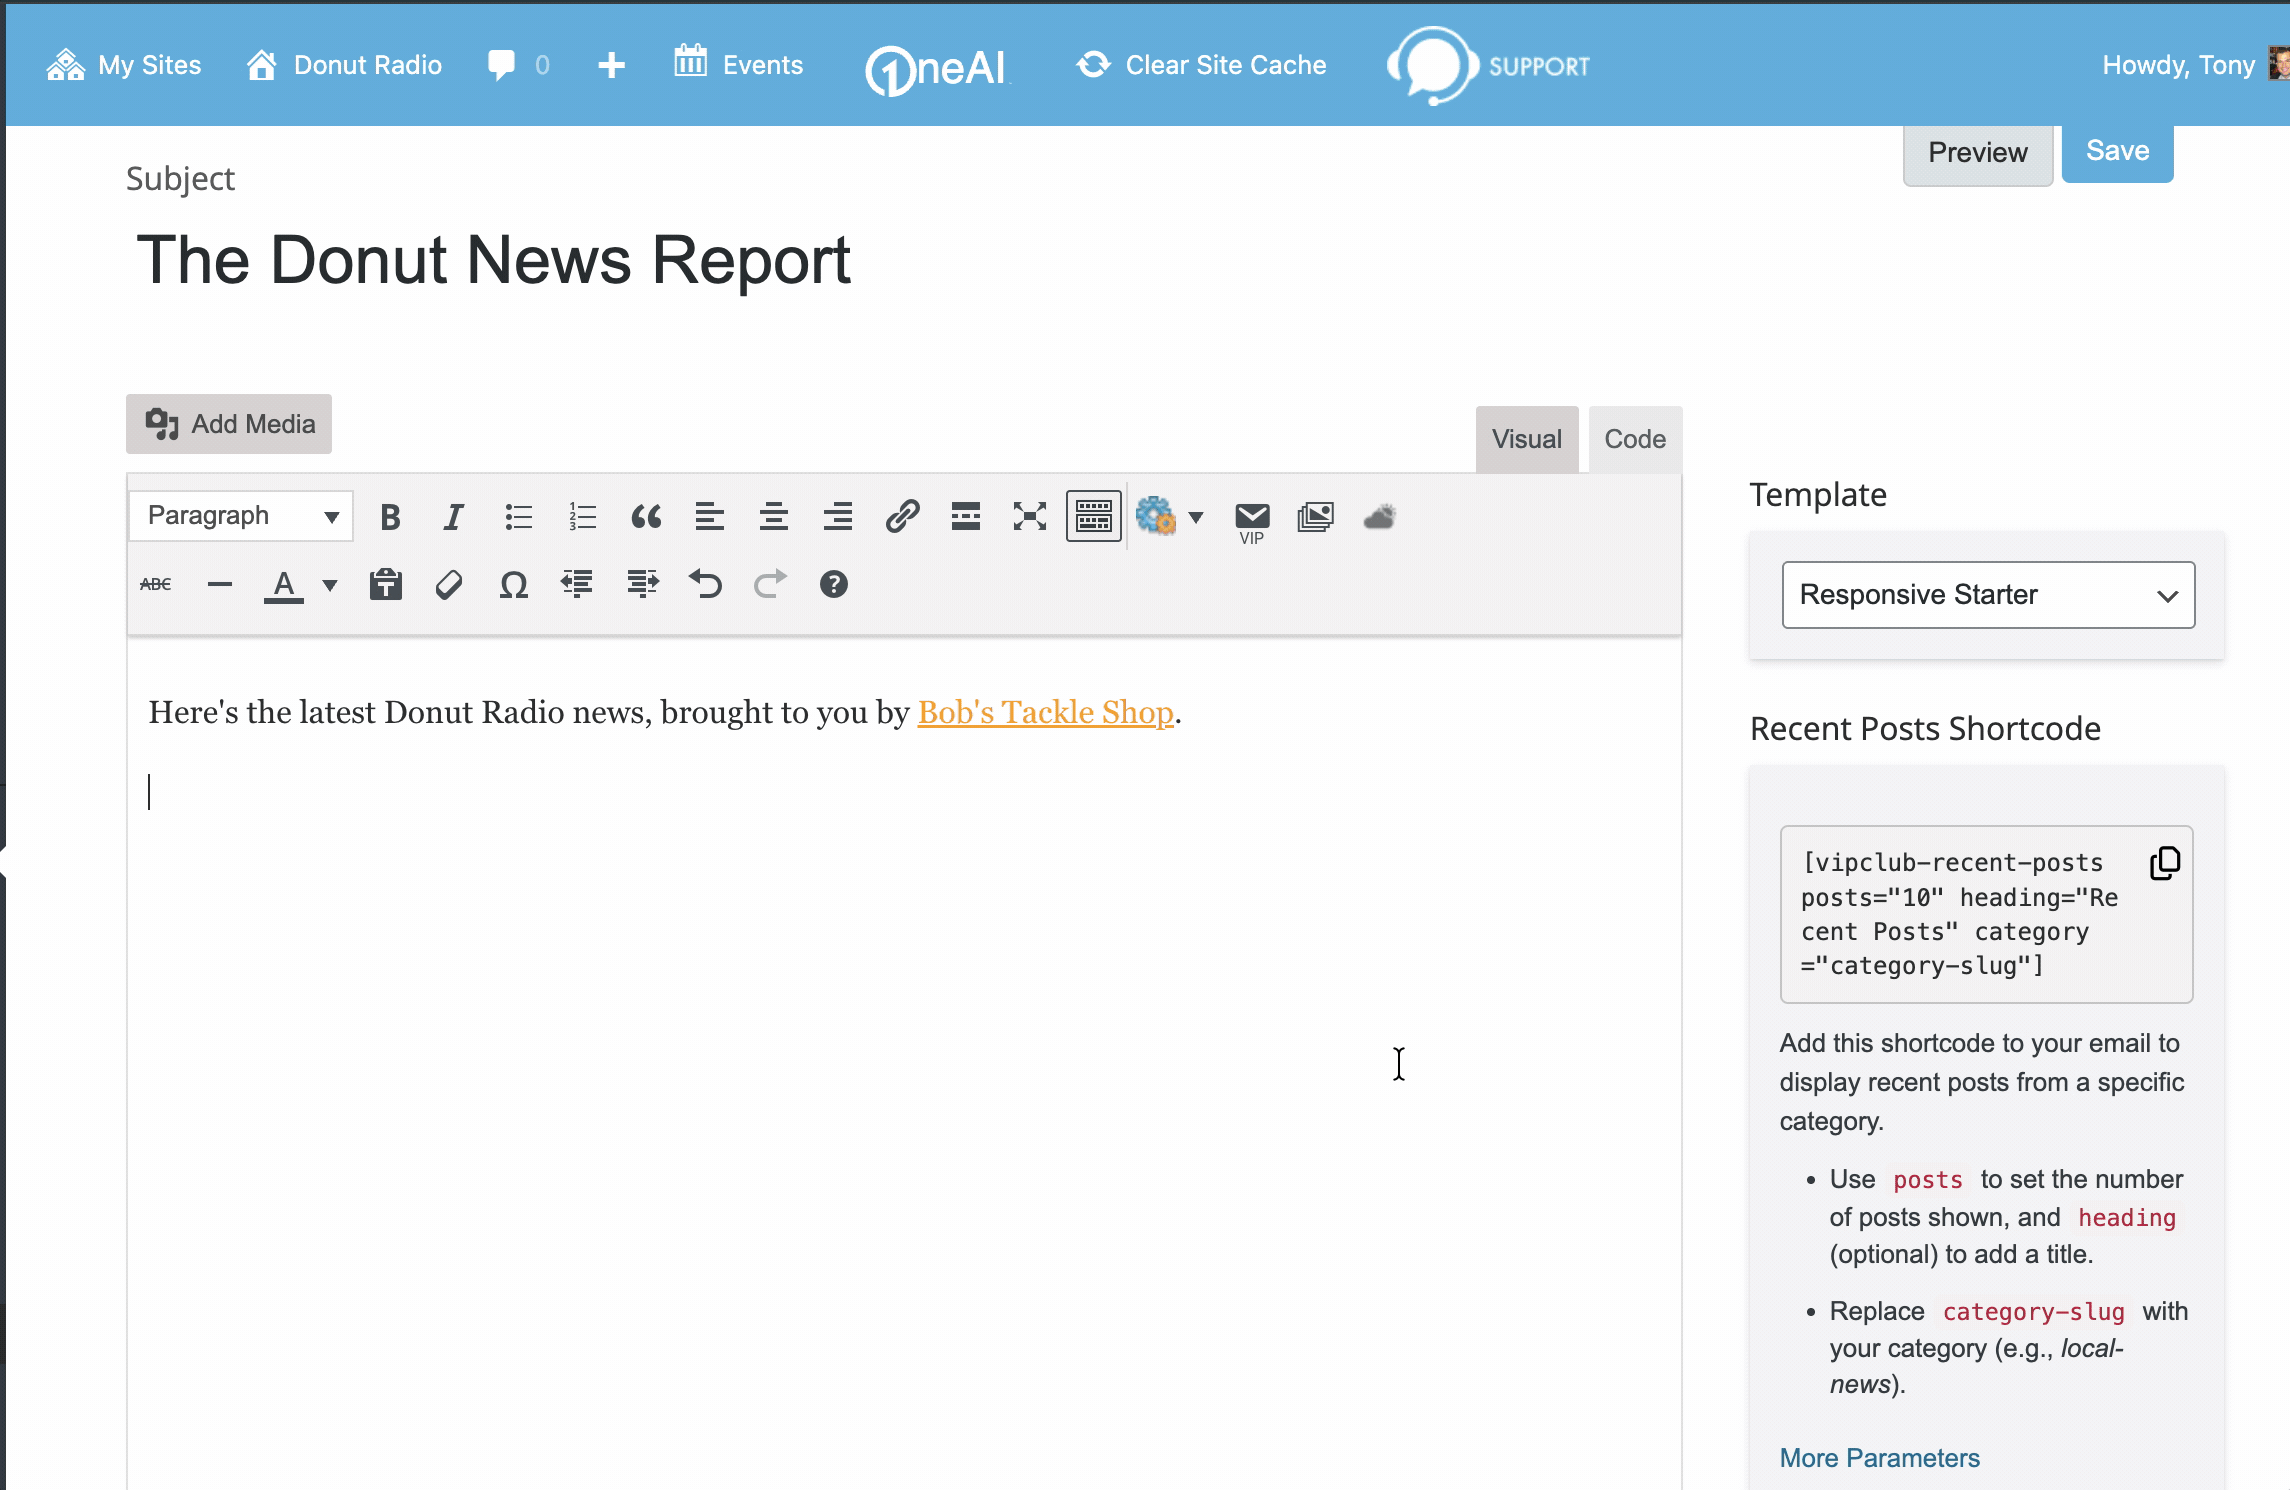Open the More Parameters link
This screenshot has height=1490, width=2290.
(1879, 1458)
